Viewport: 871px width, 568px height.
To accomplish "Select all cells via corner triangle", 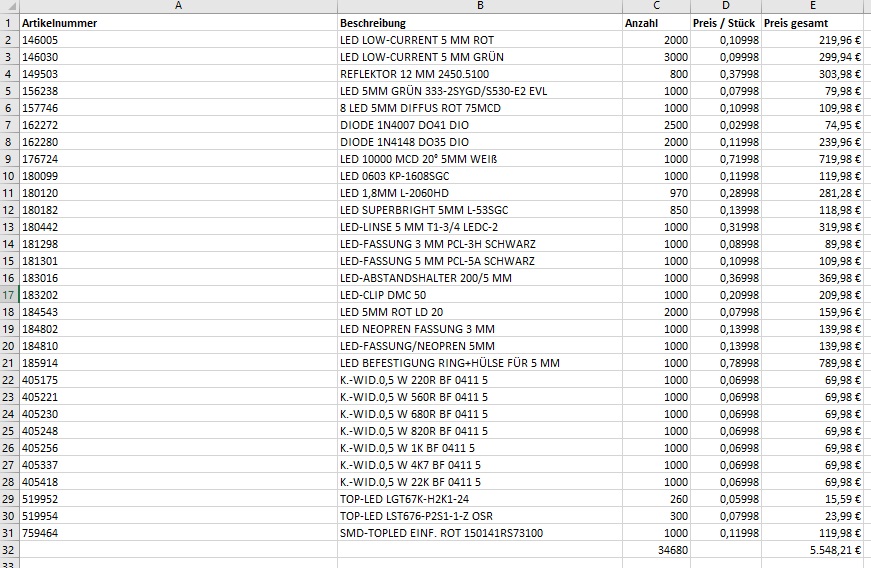I will pos(9,6).
